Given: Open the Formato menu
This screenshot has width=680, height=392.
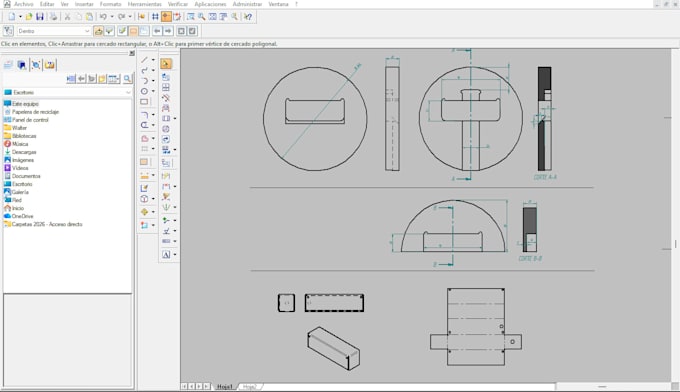Looking at the screenshot, I should coord(111,4).
